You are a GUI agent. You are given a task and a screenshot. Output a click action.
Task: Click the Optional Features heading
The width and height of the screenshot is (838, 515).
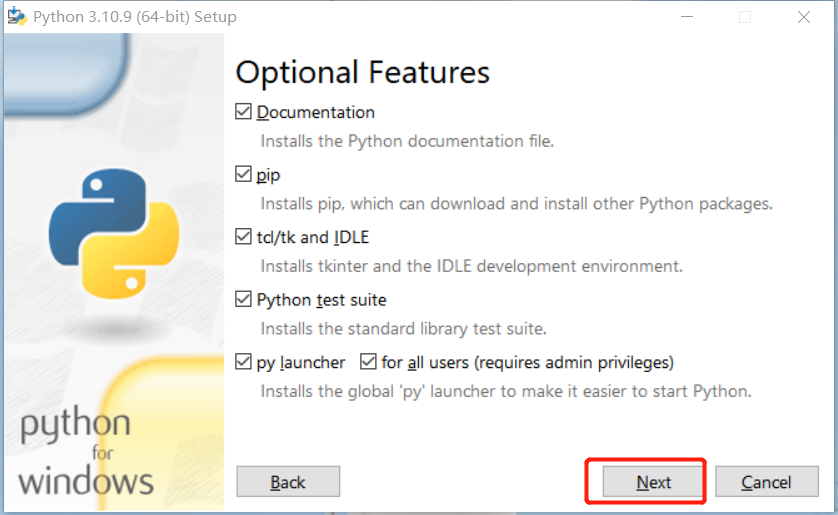pos(362,73)
